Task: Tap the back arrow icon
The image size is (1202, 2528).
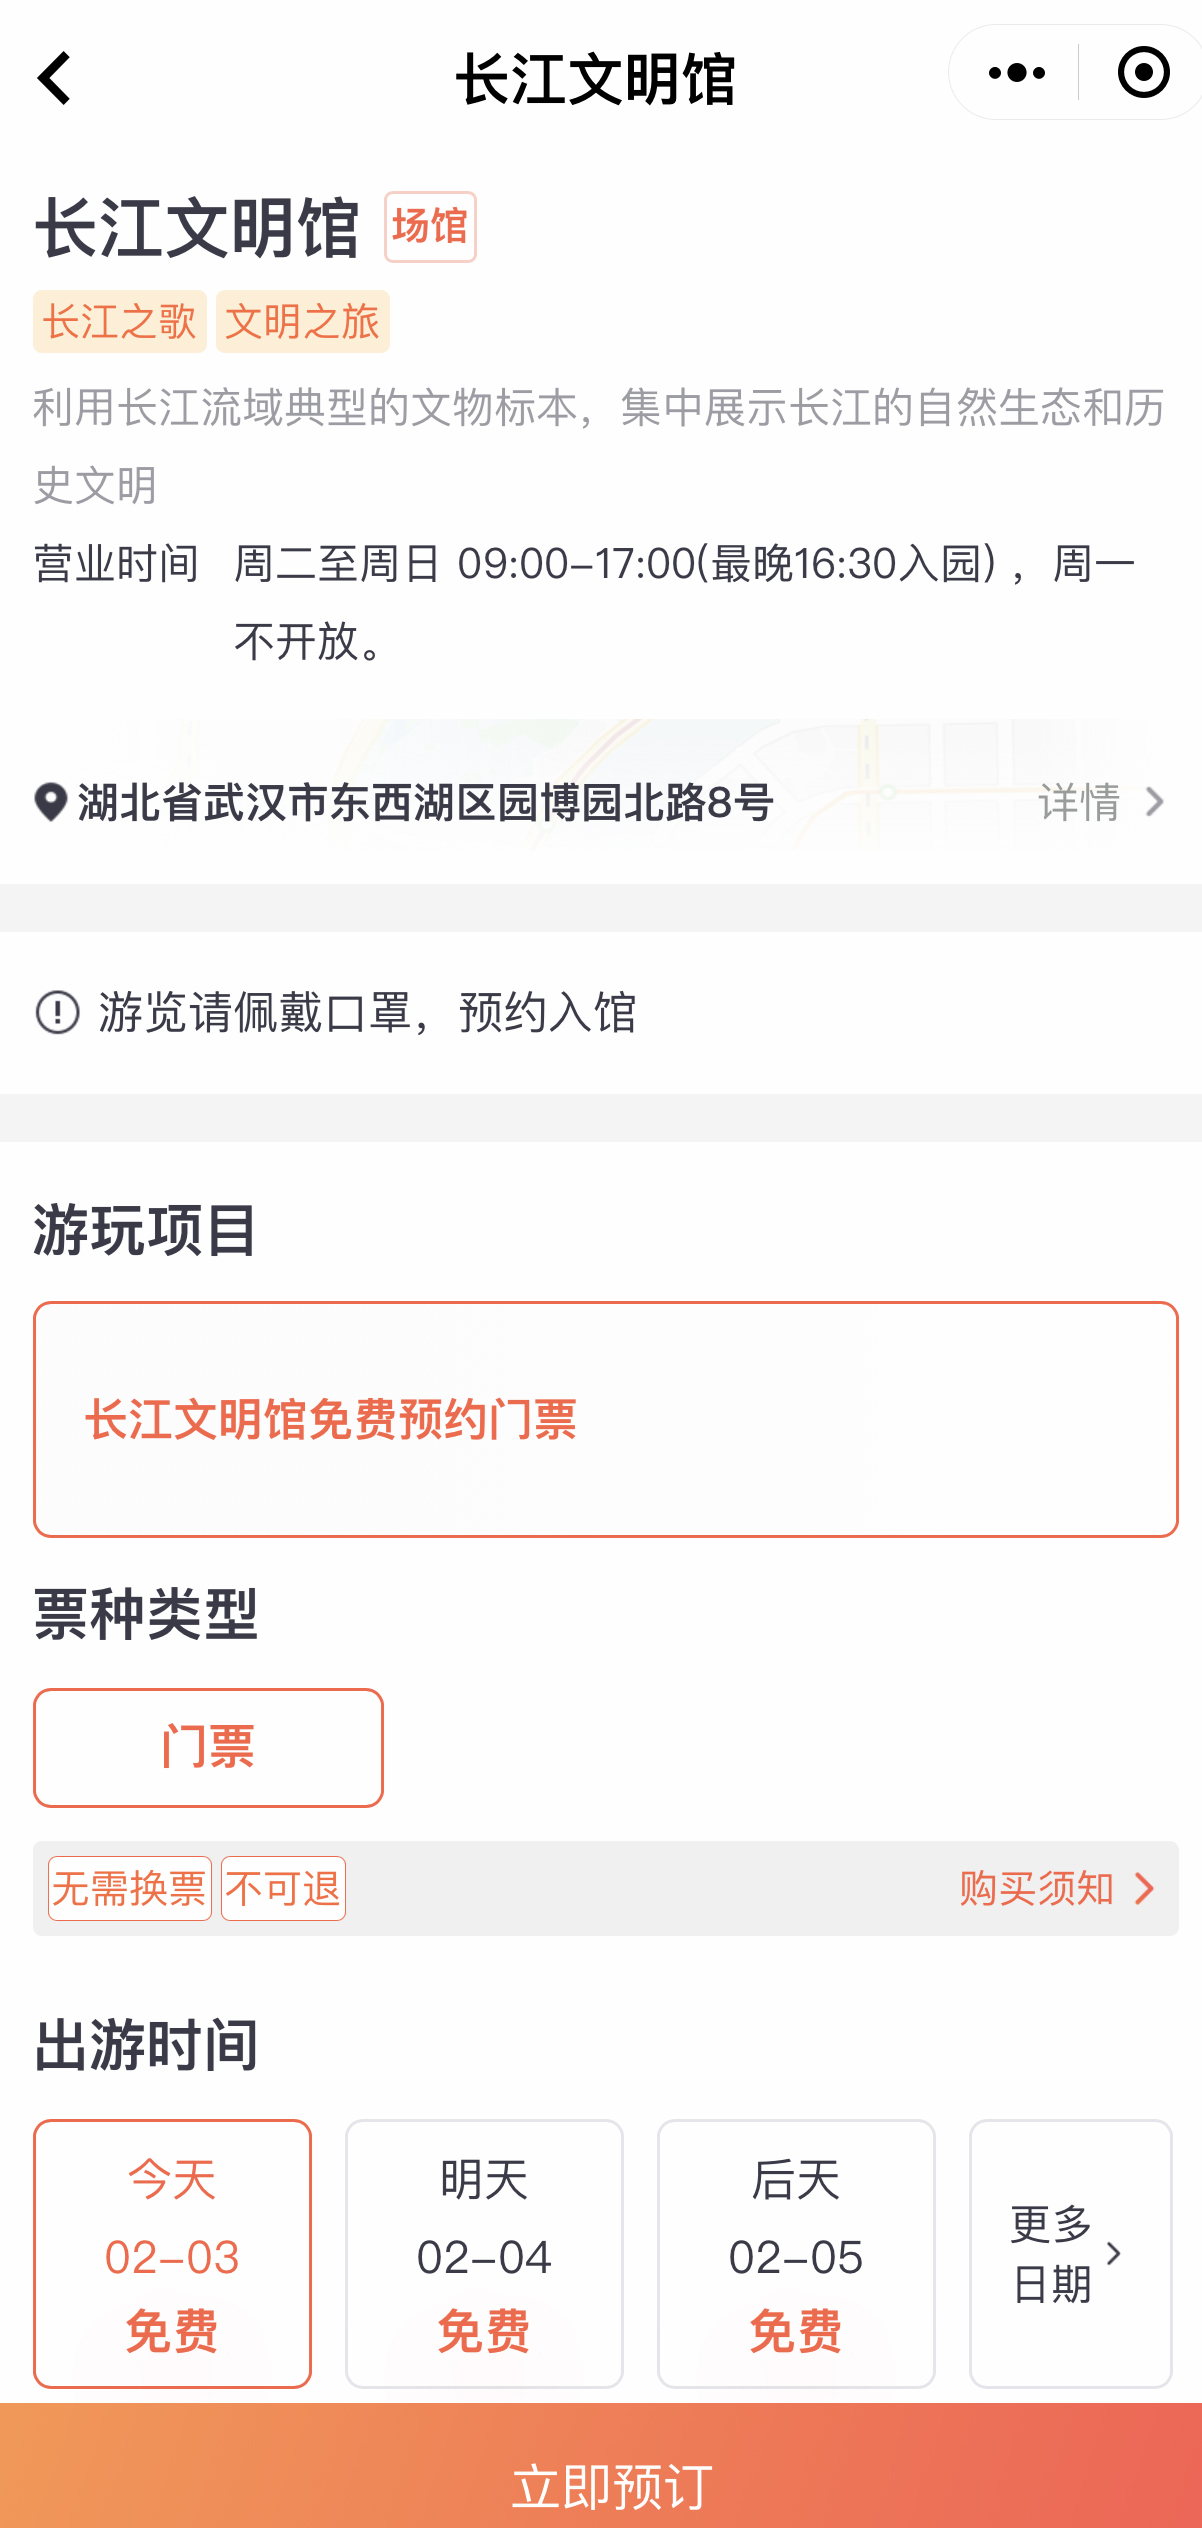Action: [x=55, y=78]
